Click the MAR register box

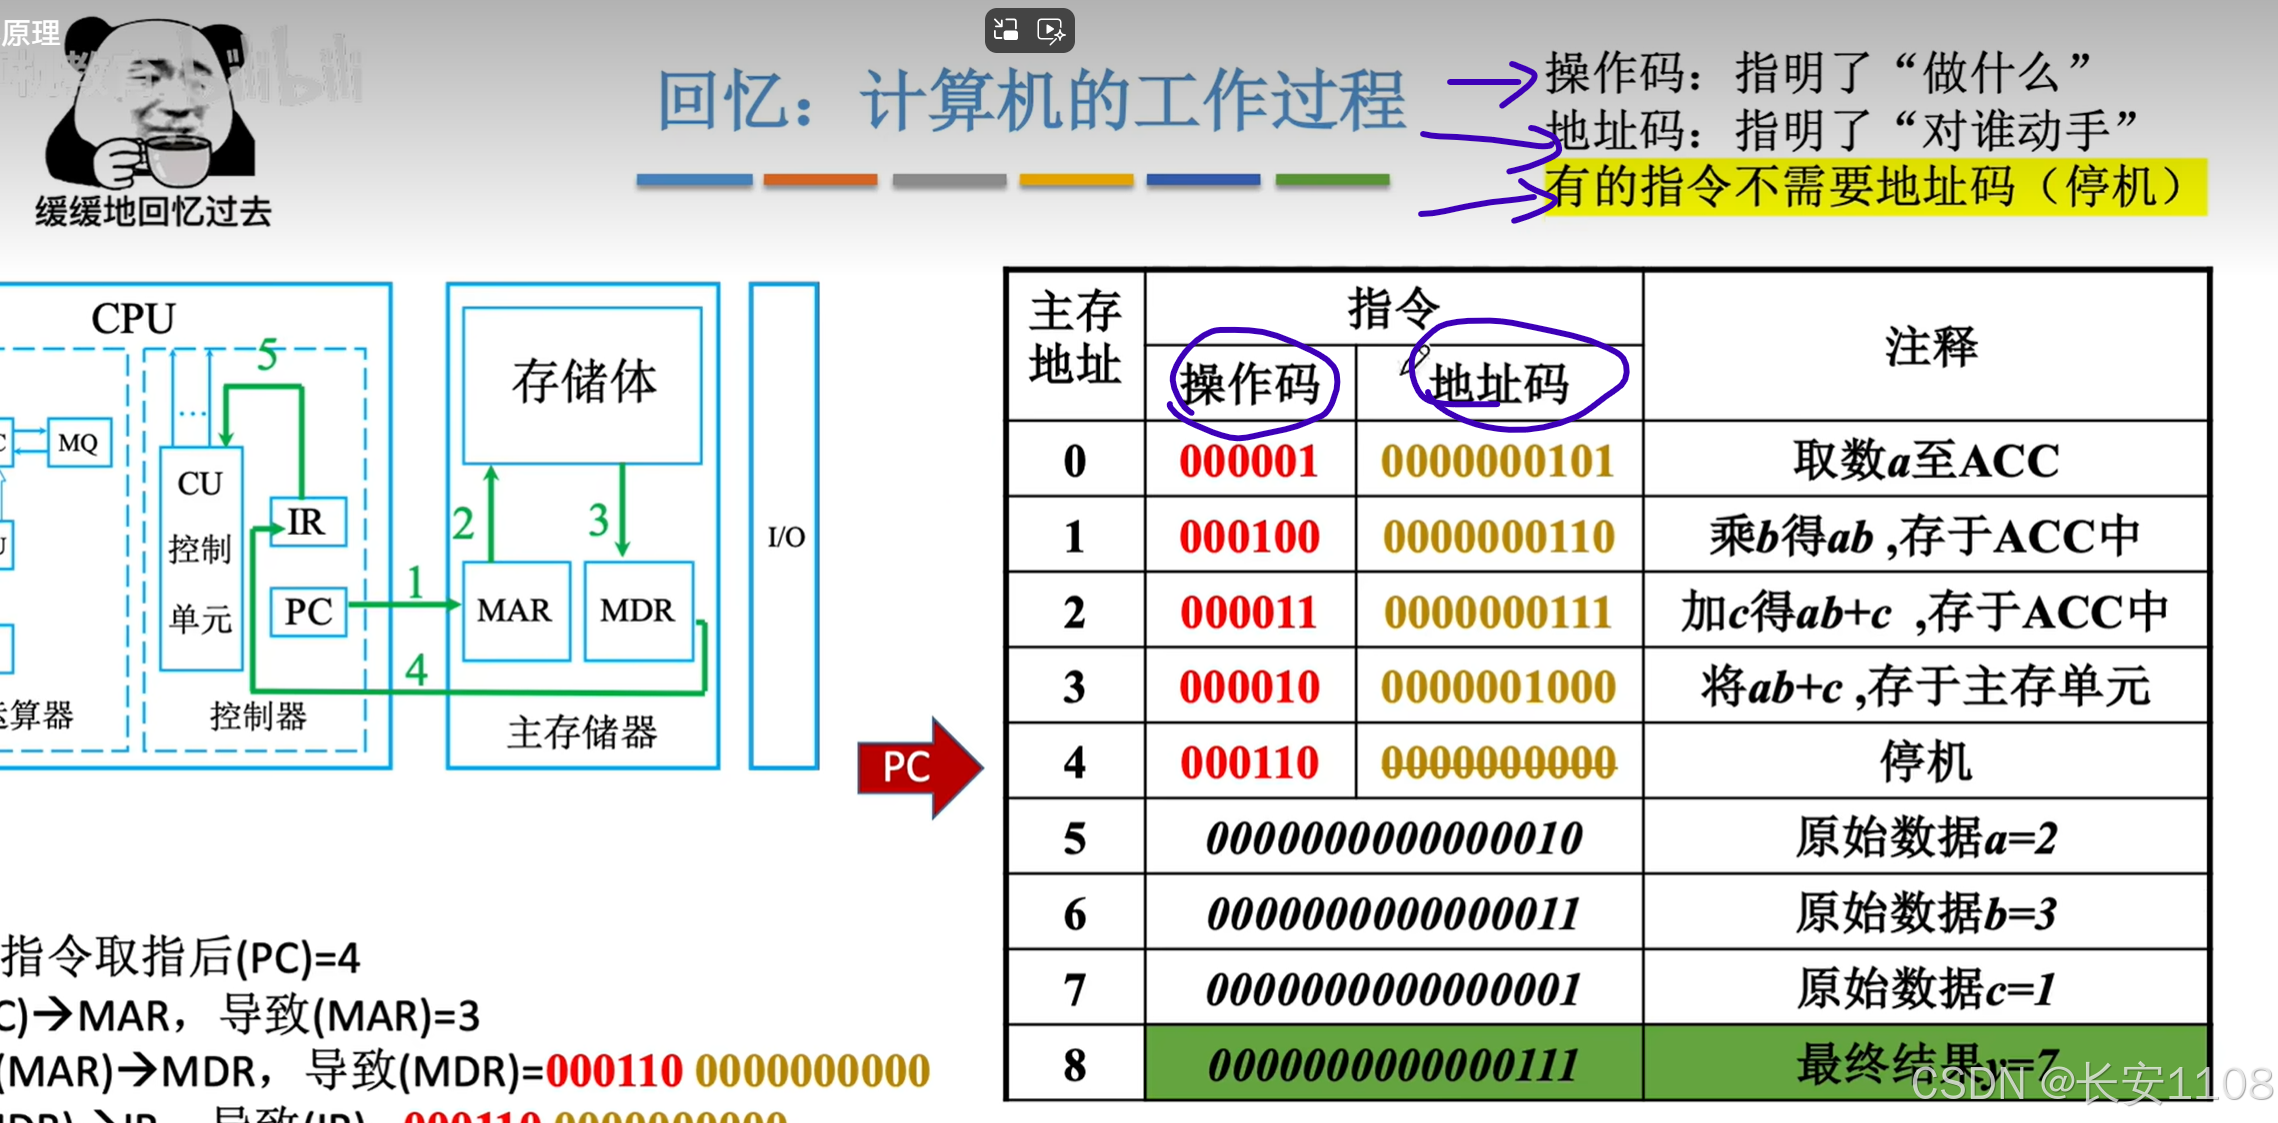tap(515, 610)
